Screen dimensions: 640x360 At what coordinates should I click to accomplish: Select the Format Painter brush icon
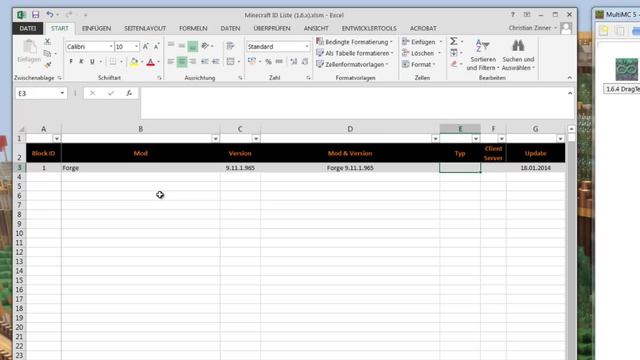(47, 65)
